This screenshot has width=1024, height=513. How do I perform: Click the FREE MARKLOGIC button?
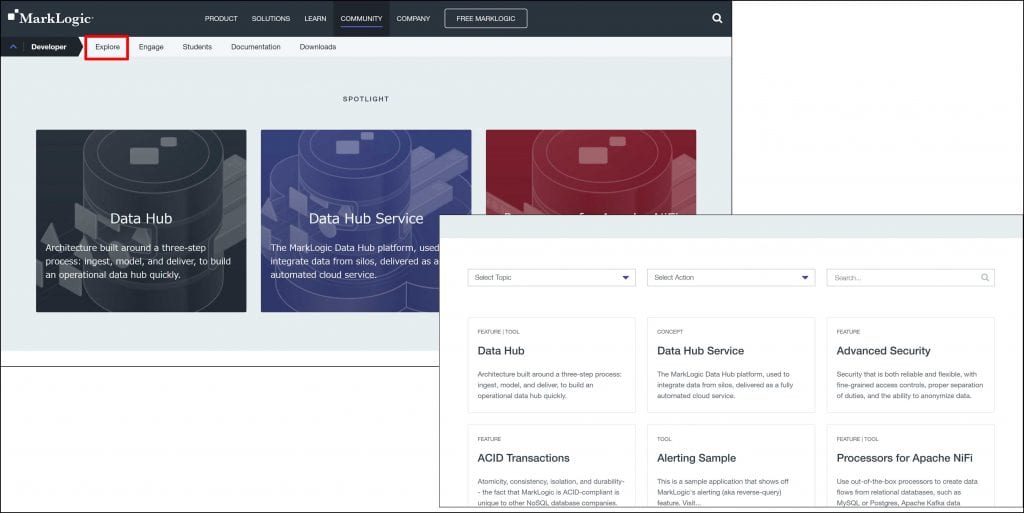point(485,18)
